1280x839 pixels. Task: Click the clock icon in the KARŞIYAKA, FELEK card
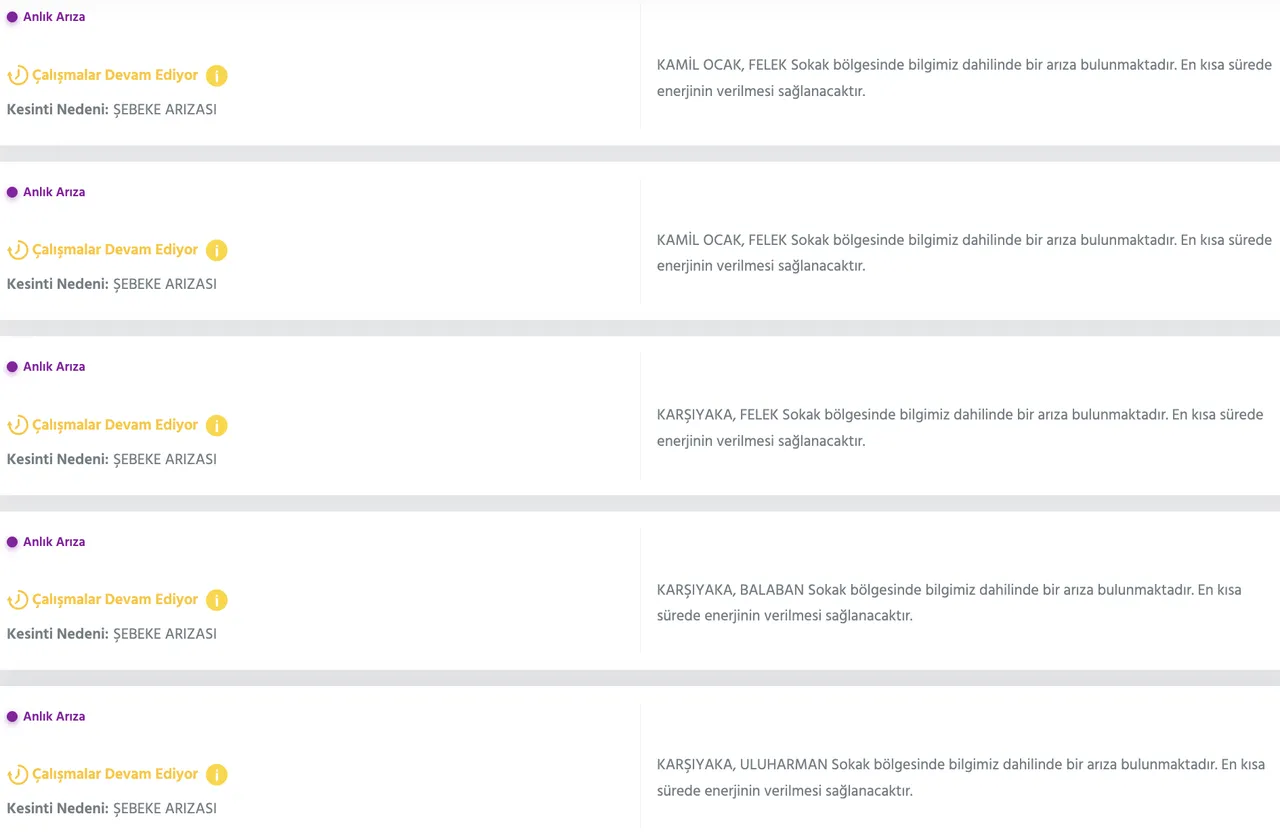click(18, 425)
